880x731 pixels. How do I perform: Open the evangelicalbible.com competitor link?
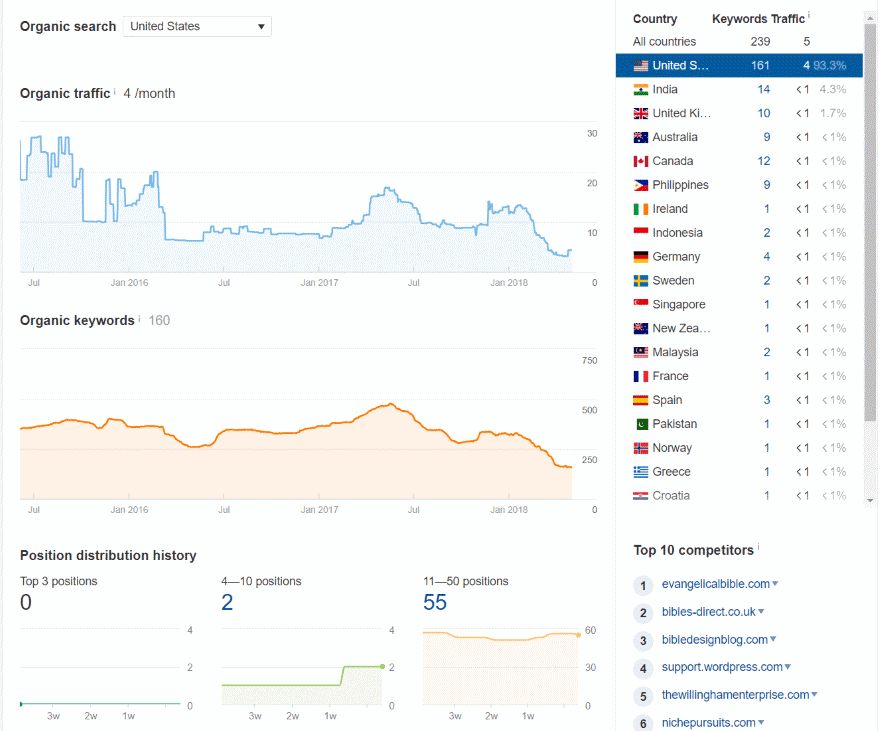pos(716,584)
